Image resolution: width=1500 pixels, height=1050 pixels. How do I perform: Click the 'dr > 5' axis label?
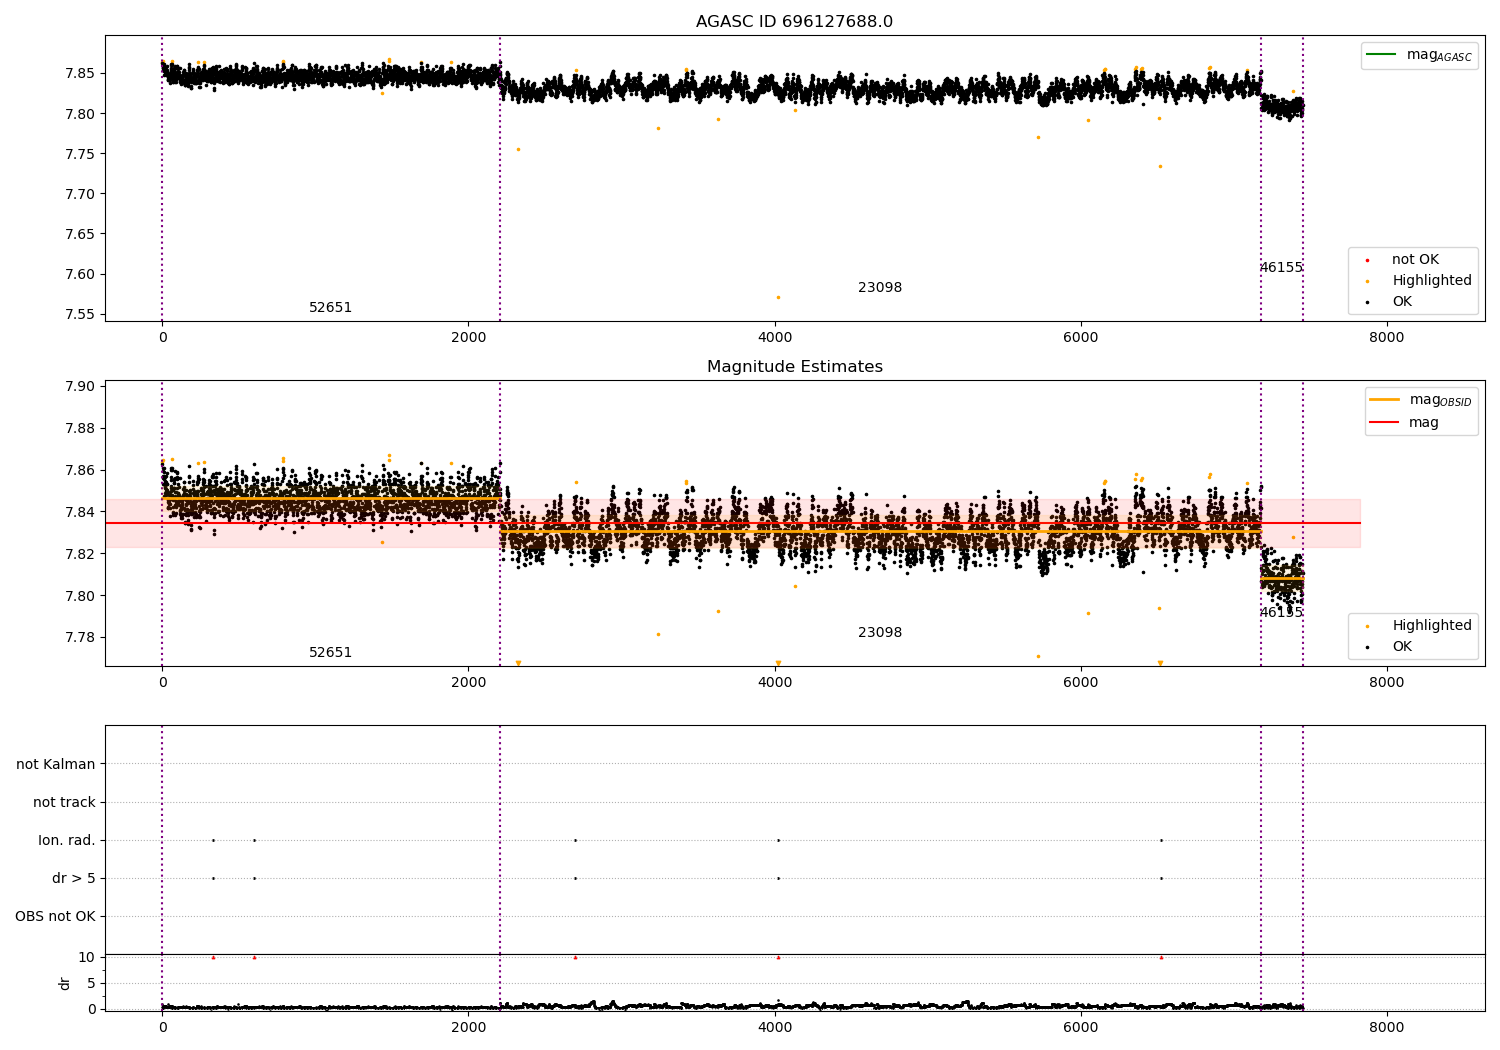(x=74, y=878)
